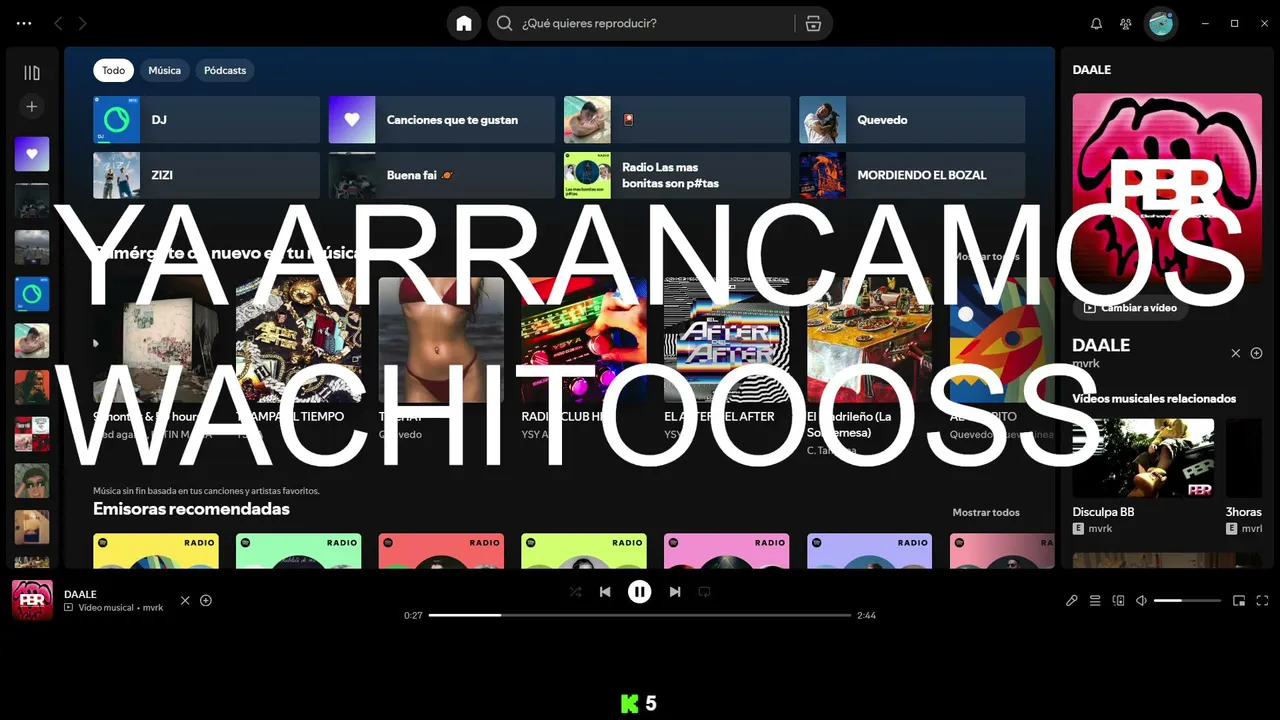Expand Your Library sidebar icon

32,73
